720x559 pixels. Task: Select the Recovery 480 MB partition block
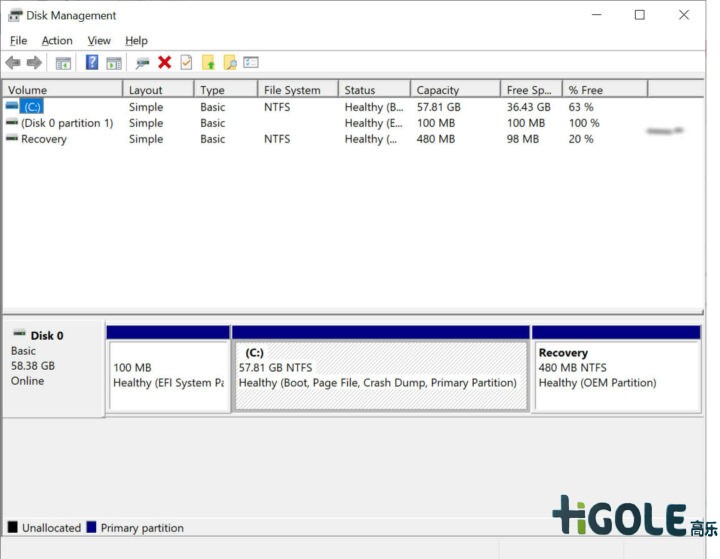(616, 374)
